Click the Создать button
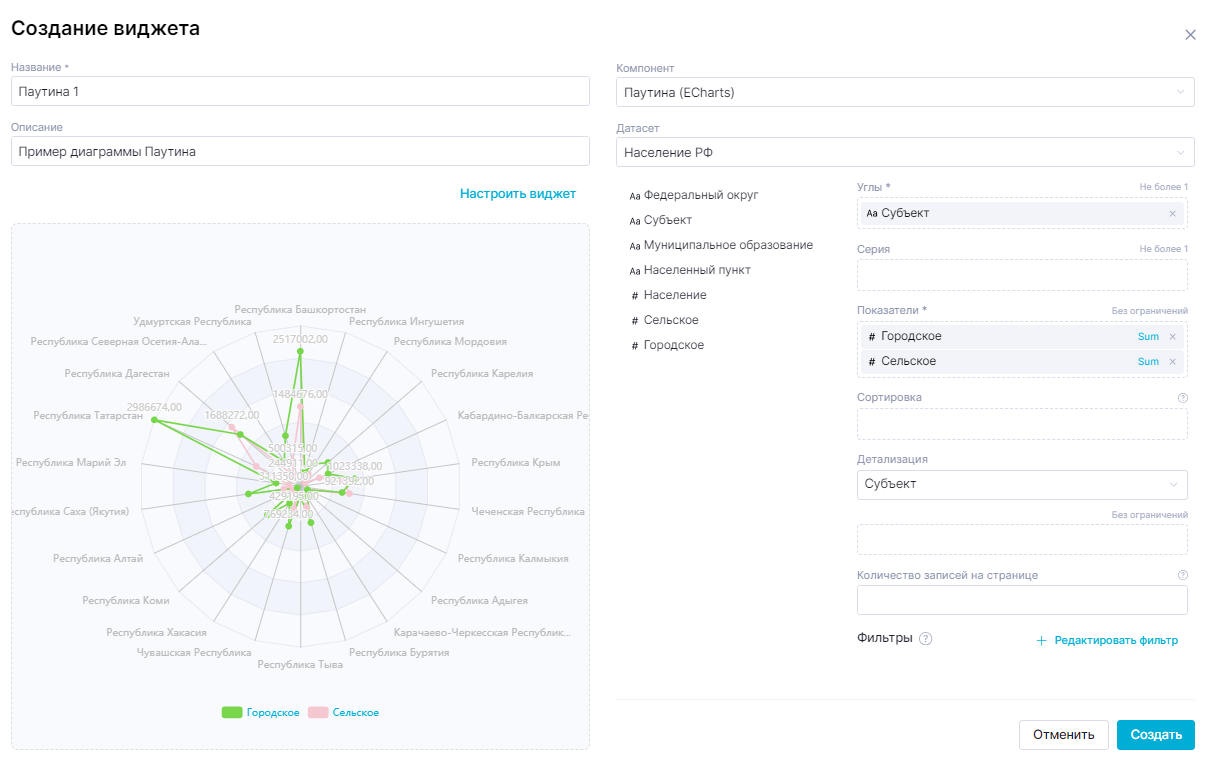The height and width of the screenshot is (762, 1212). click(1155, 734)
